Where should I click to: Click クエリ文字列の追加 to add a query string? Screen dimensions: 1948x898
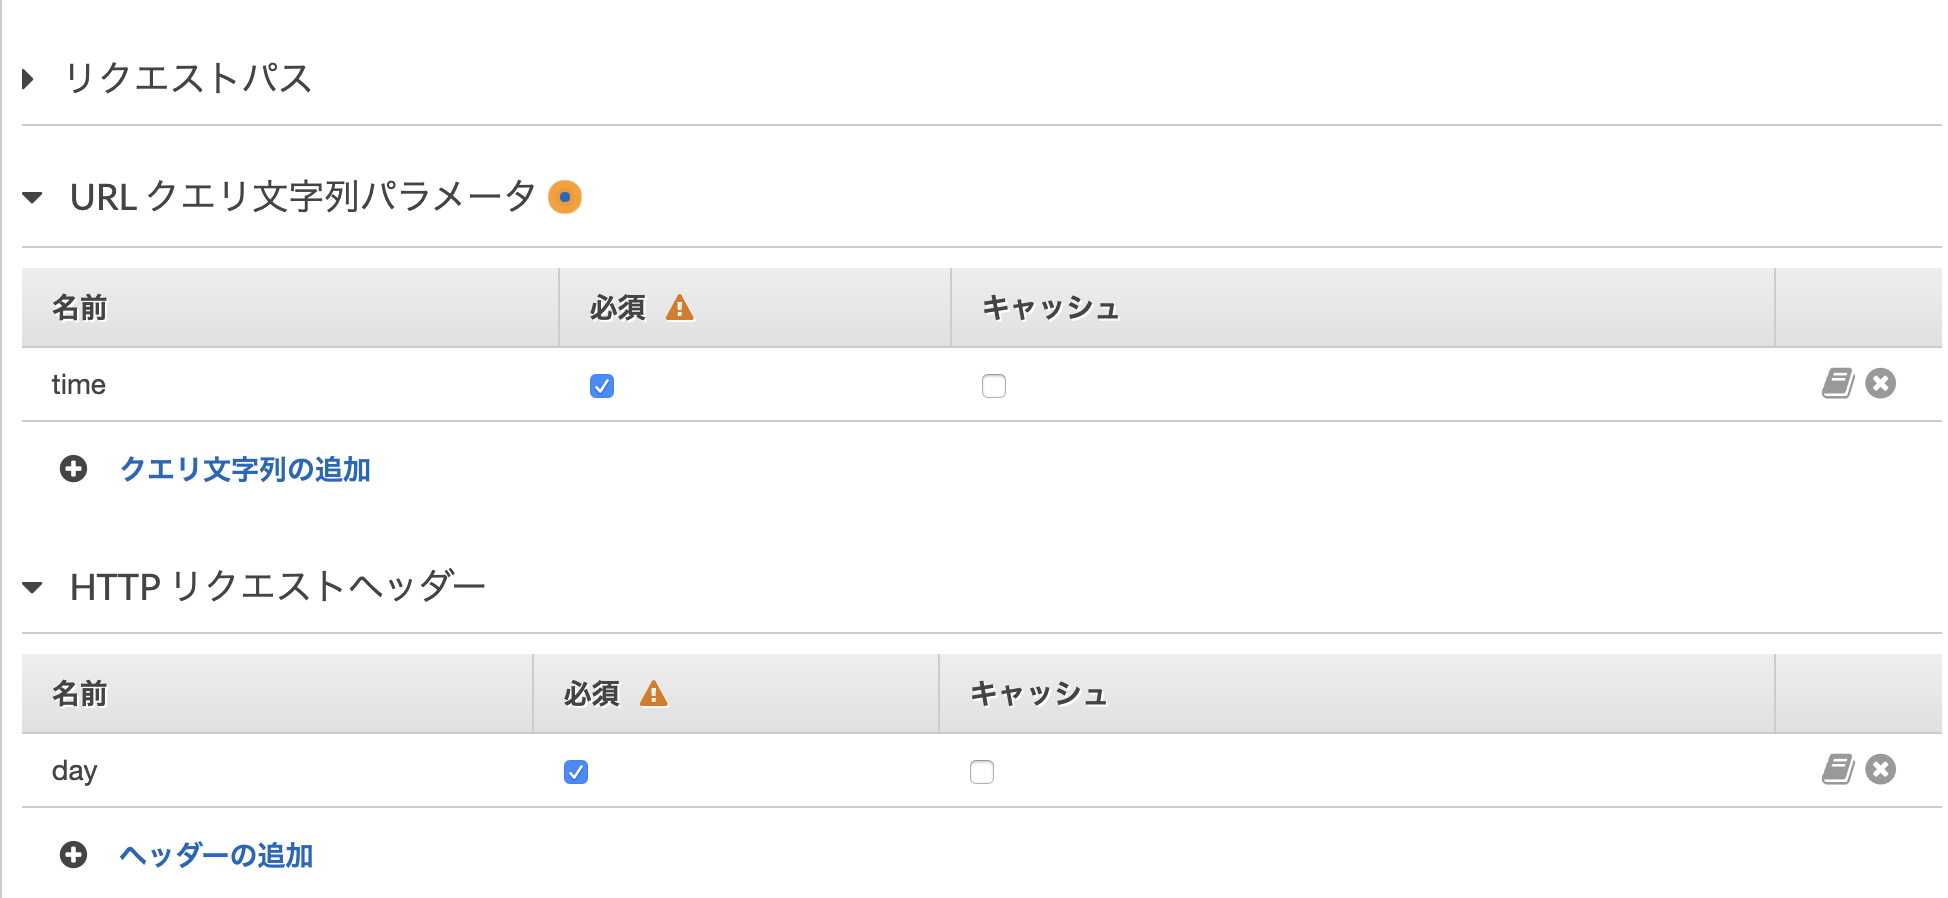245,469
